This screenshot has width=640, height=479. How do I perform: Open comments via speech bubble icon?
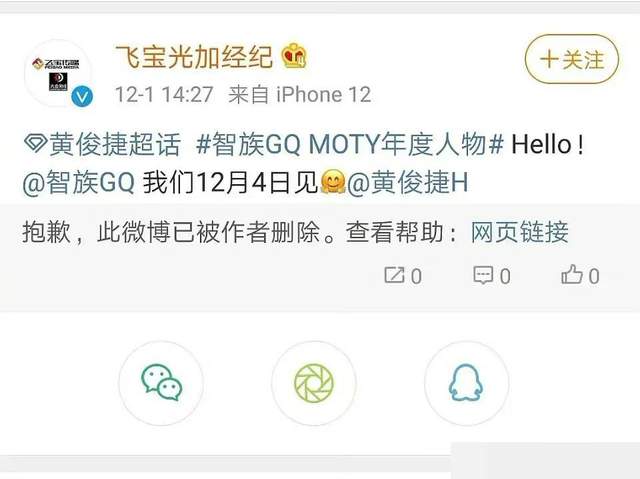483,275
